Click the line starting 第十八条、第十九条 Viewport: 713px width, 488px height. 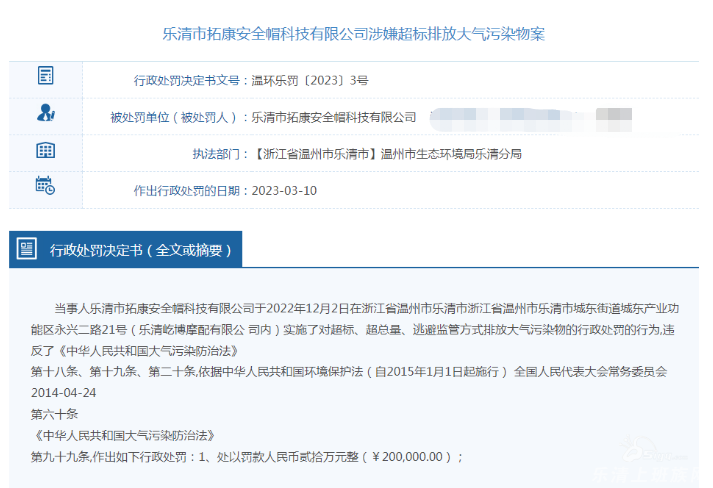349,372
